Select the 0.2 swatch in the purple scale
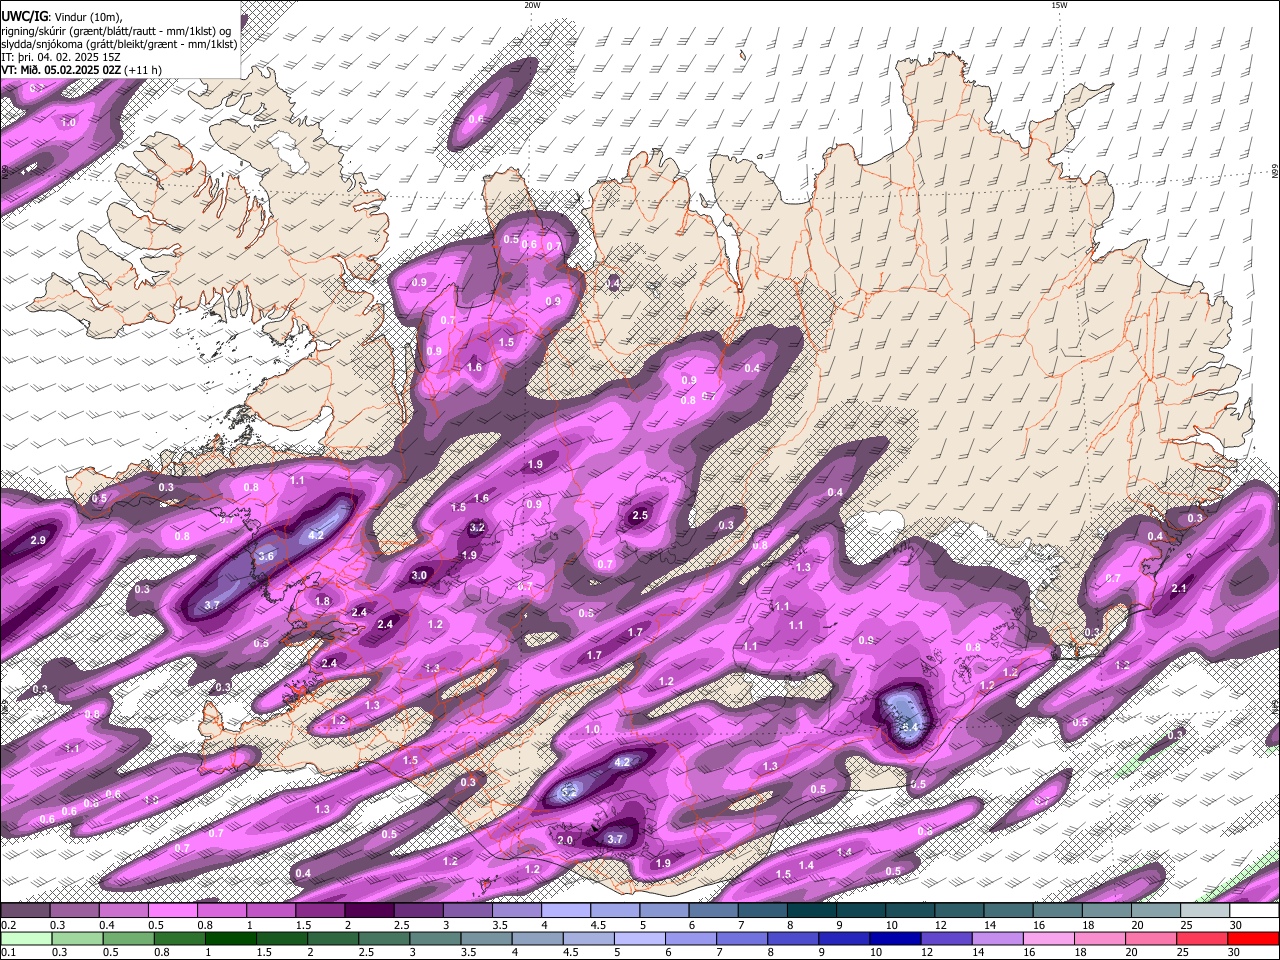Image resolution: width=1280 pixels, height=960 pixels. tap(25, 911)
